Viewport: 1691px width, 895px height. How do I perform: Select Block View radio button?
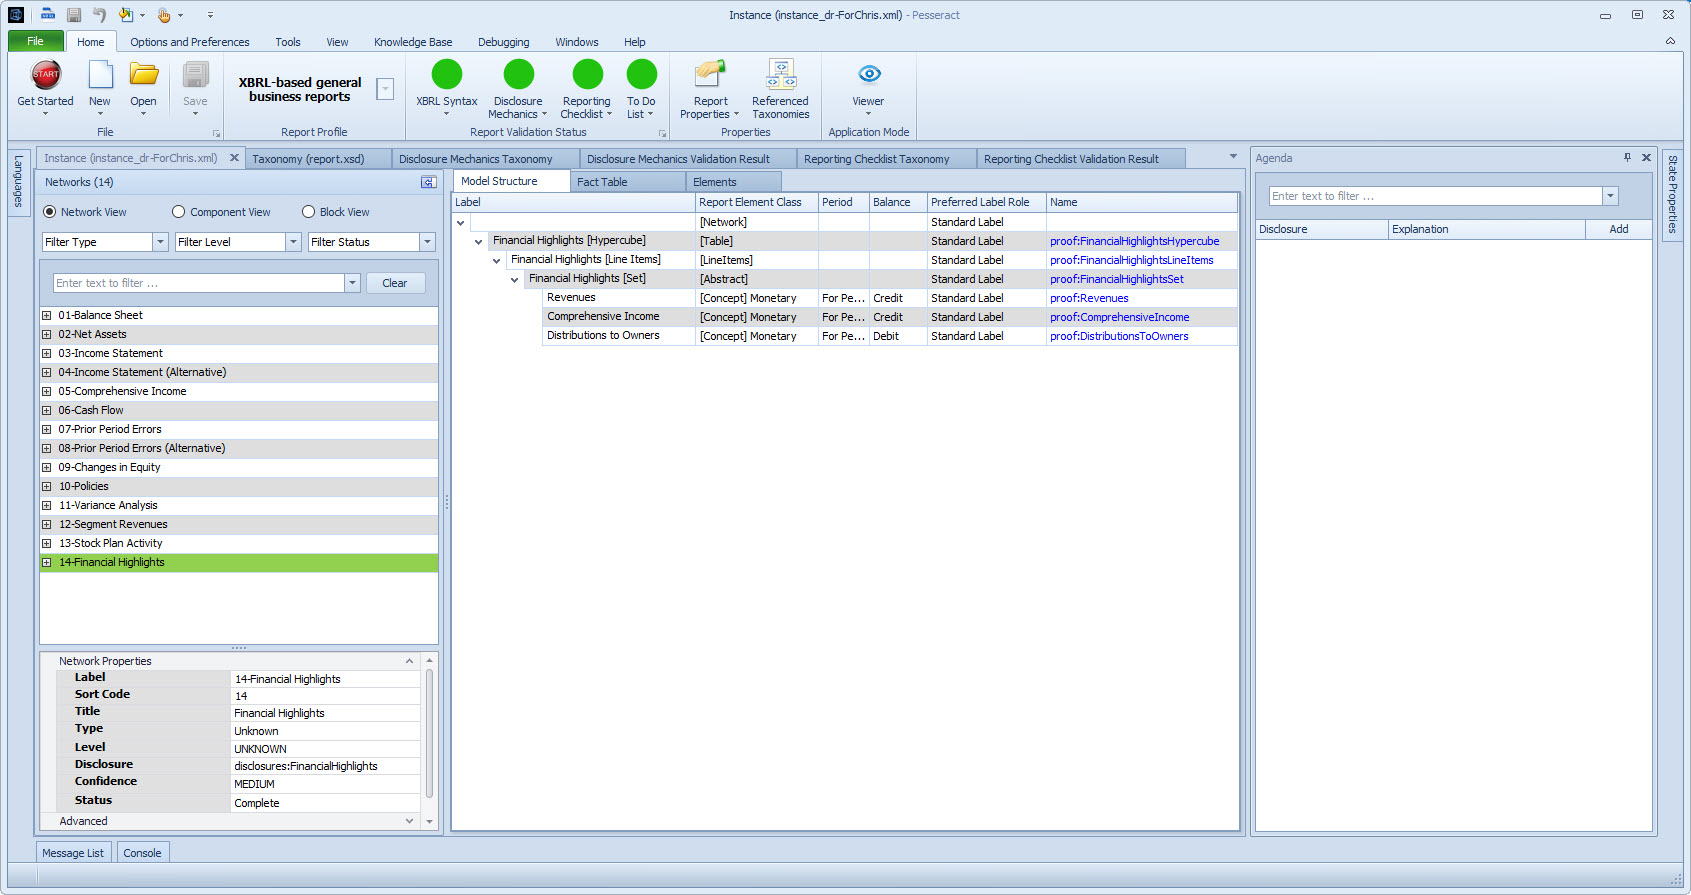(x=308, y=212)
